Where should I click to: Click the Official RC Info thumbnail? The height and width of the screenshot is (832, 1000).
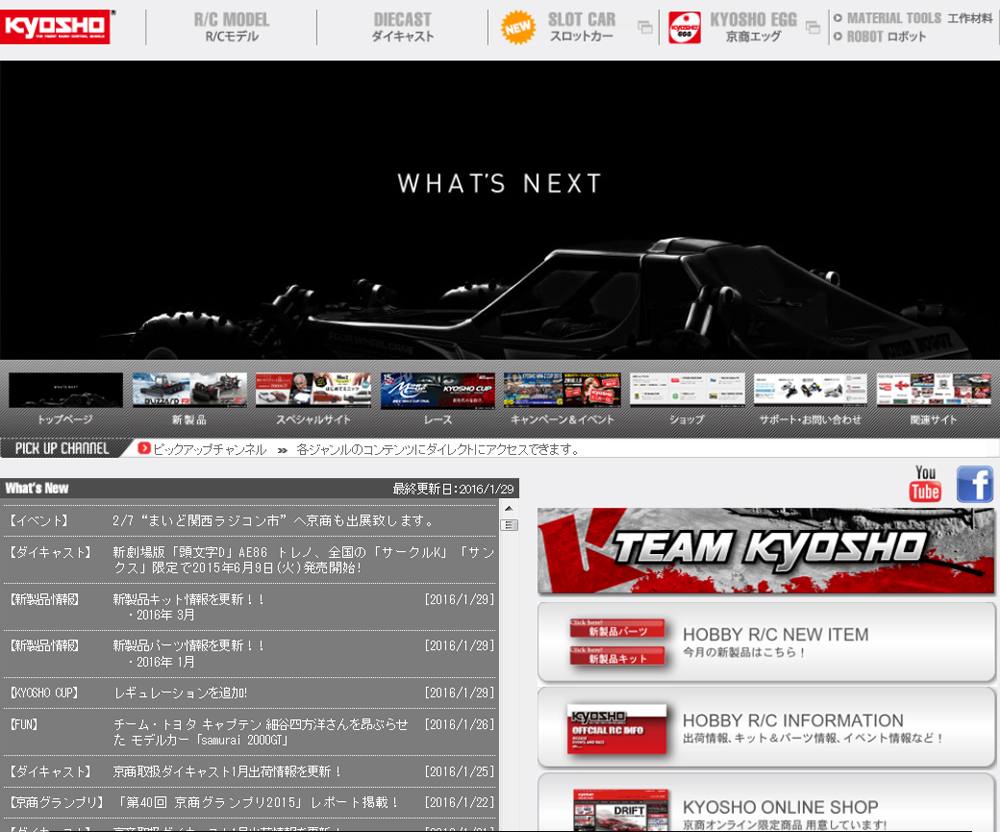(617, 729)
